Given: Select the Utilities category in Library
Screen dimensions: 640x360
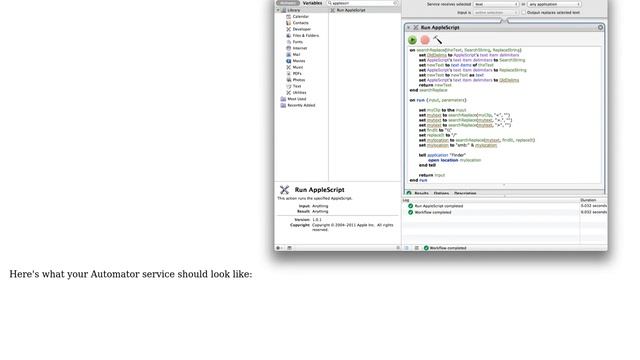Looking at the screenshot, I should 299,93.
